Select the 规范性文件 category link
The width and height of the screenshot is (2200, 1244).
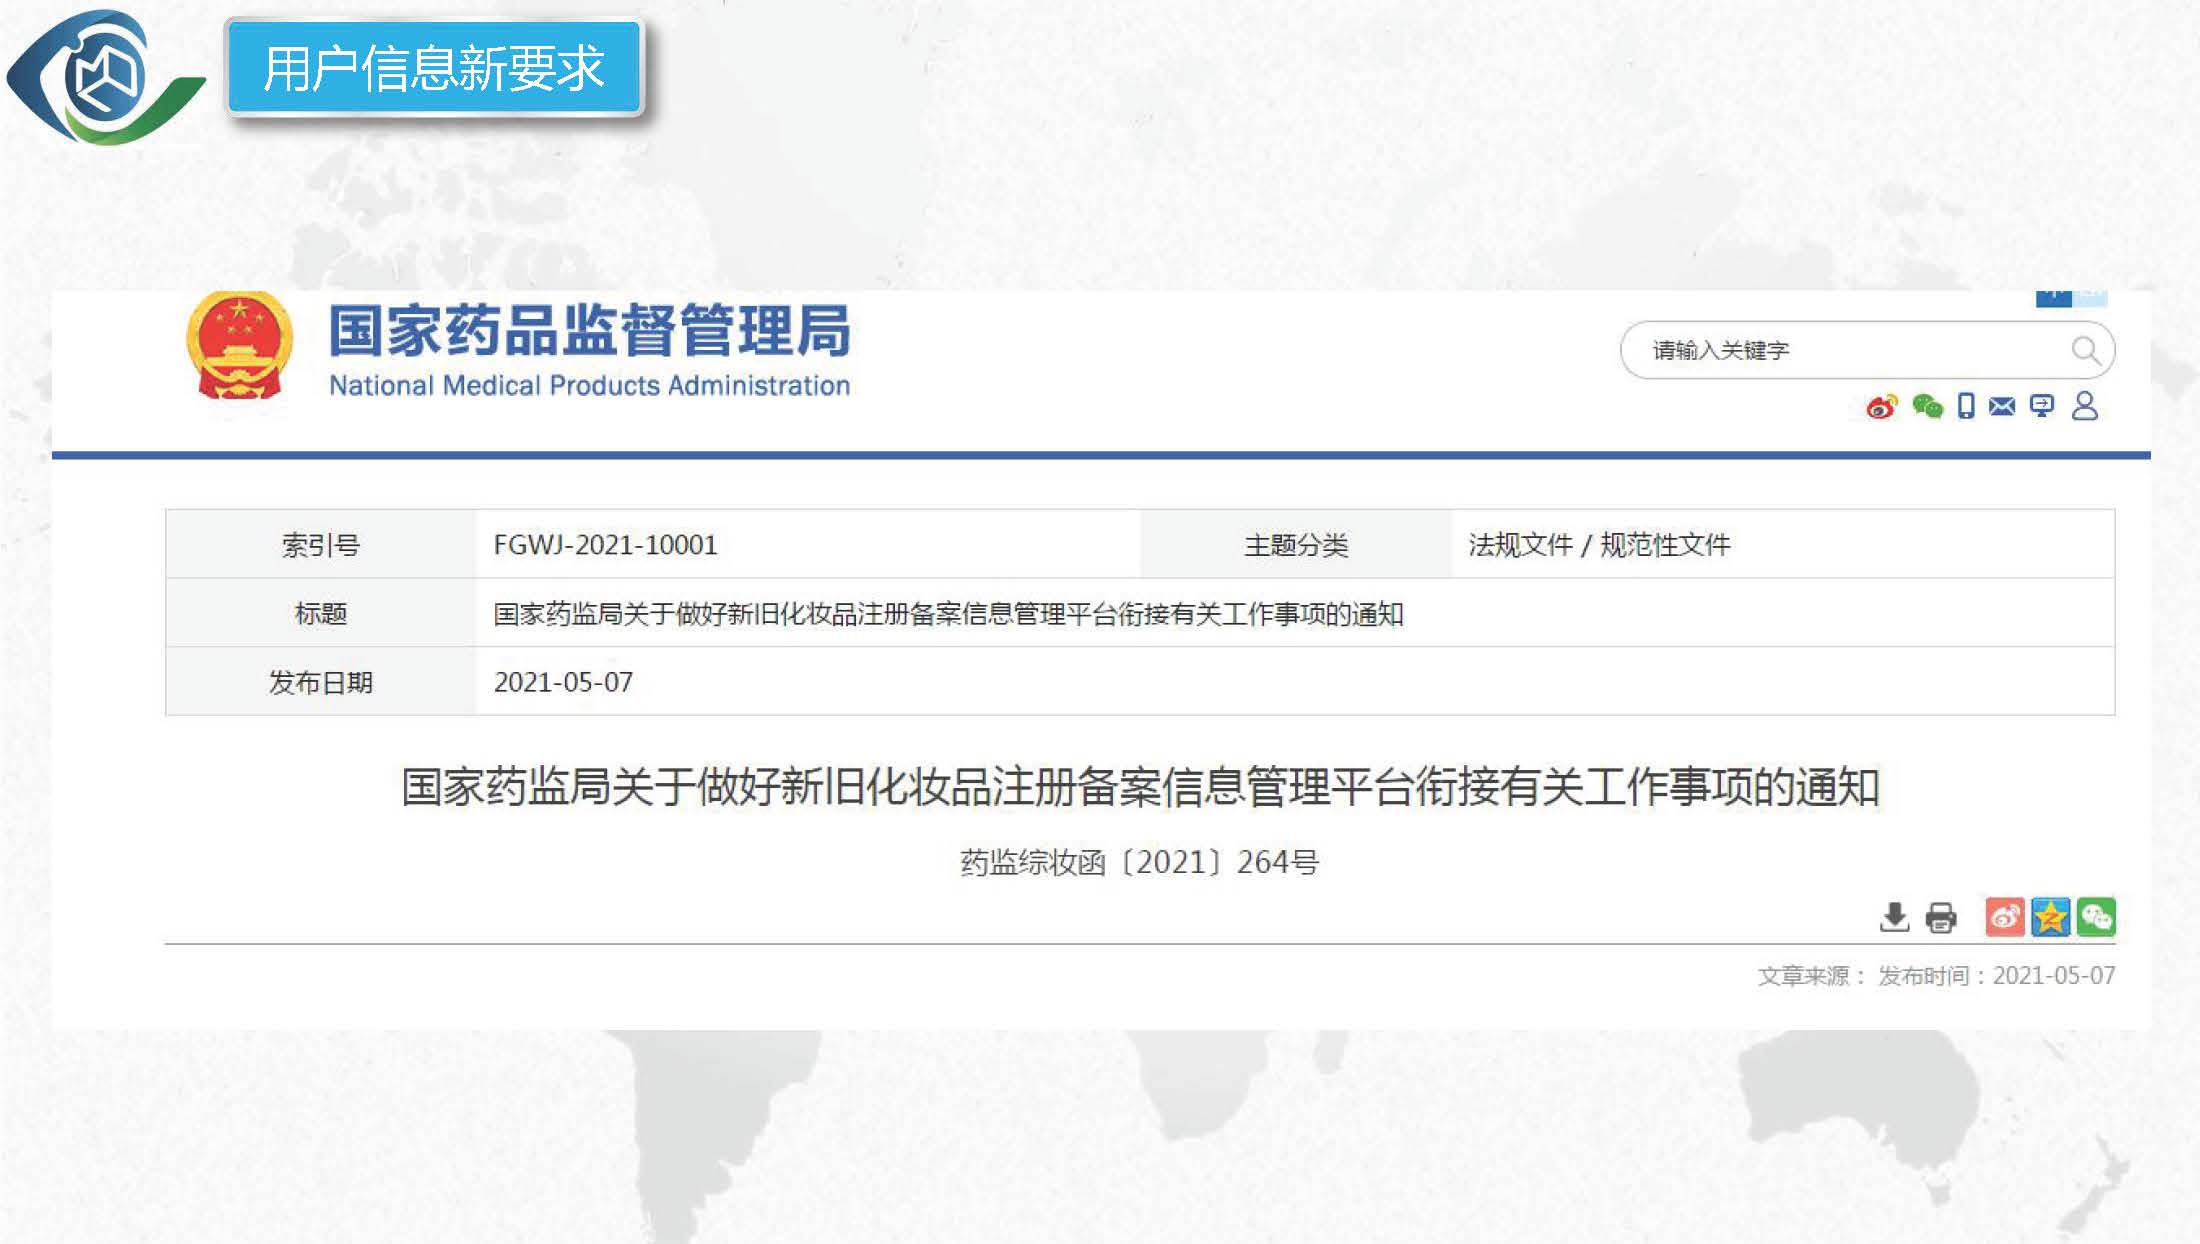click(1665, 545)
